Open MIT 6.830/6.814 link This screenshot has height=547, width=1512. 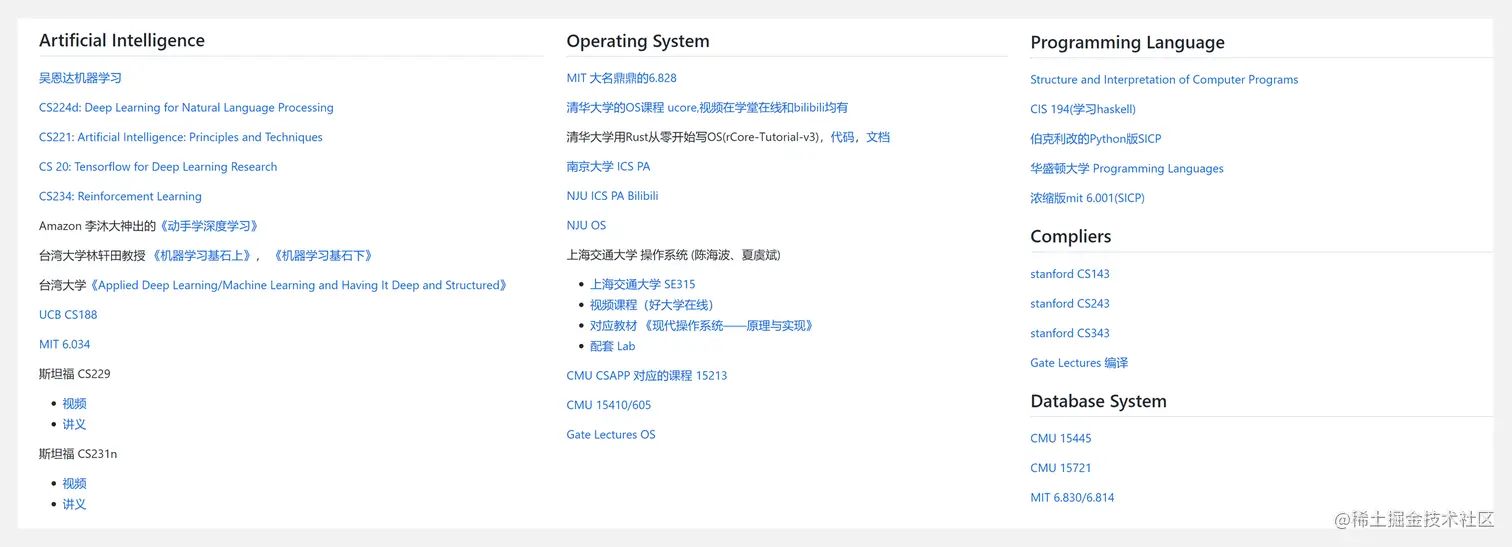click(1072, 498)
